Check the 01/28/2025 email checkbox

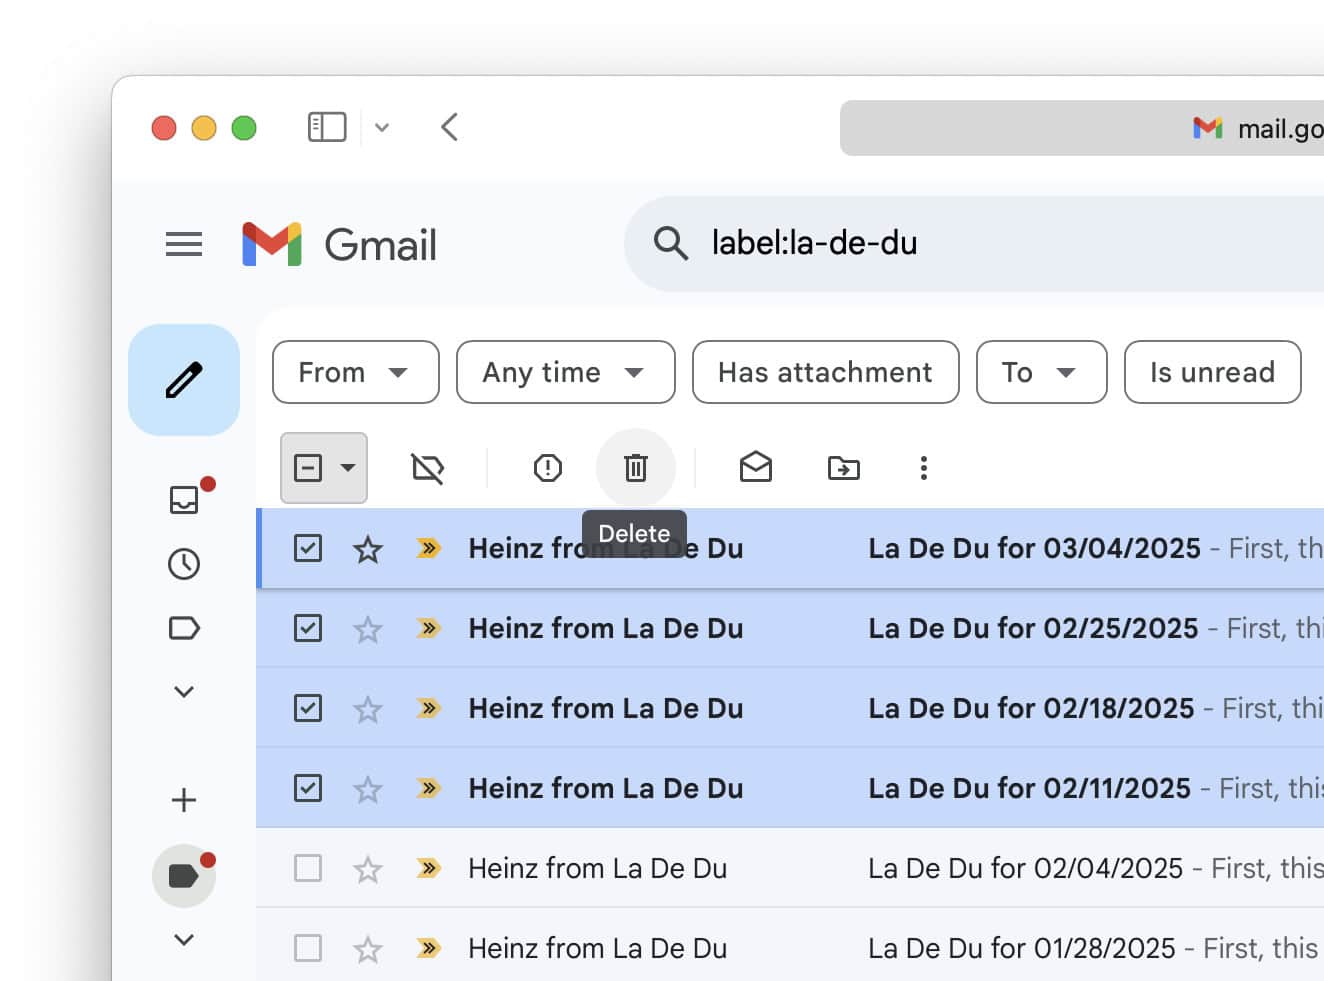(308, 948)
